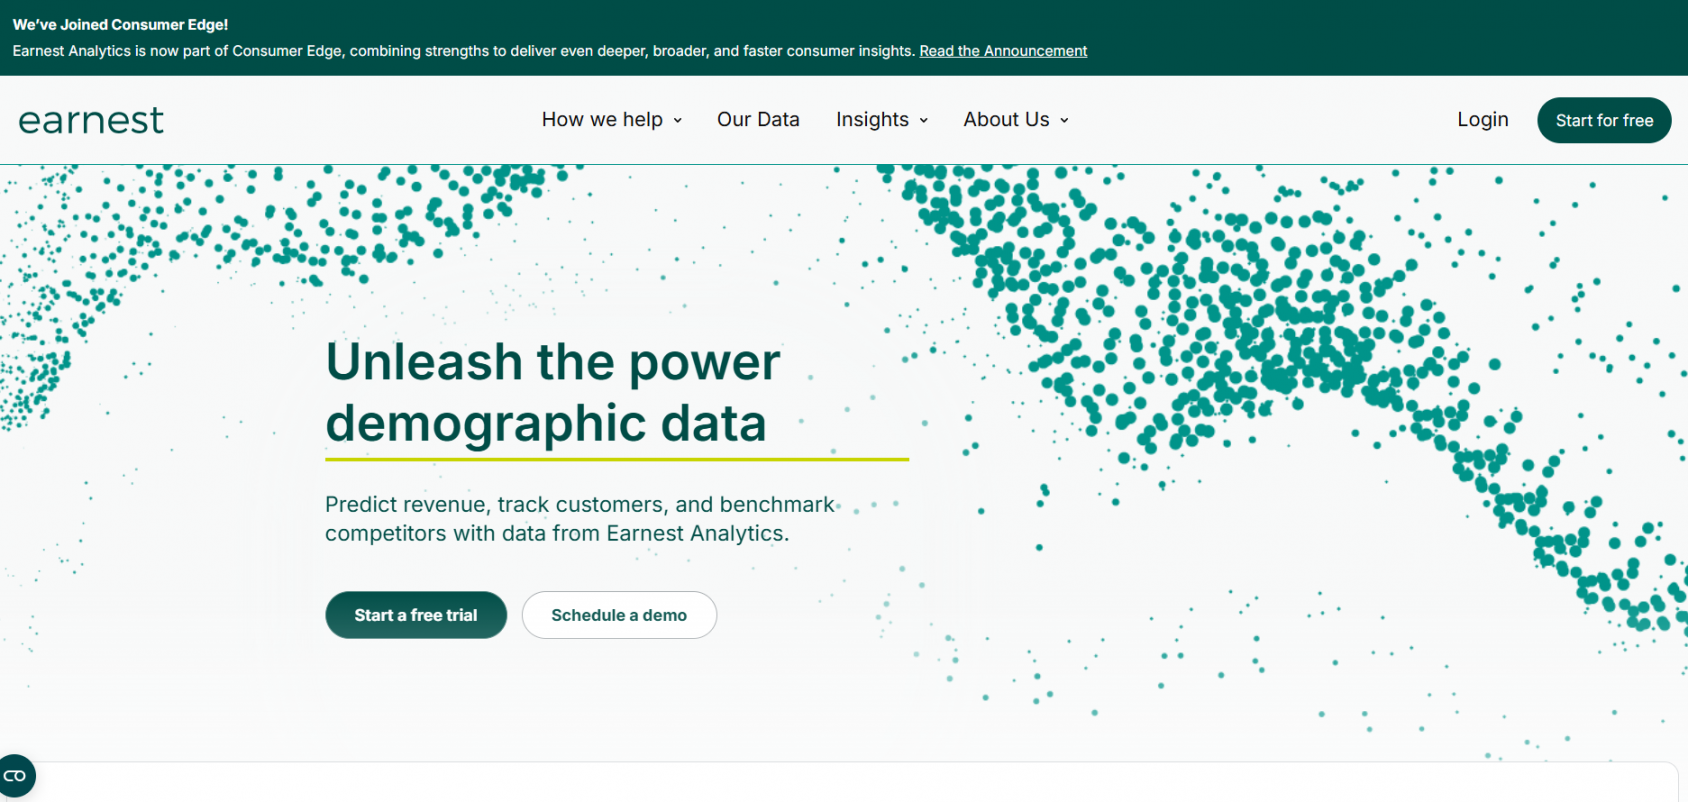Click Schedule a demo button
The image size is (1688, 802).
point(619,615)
